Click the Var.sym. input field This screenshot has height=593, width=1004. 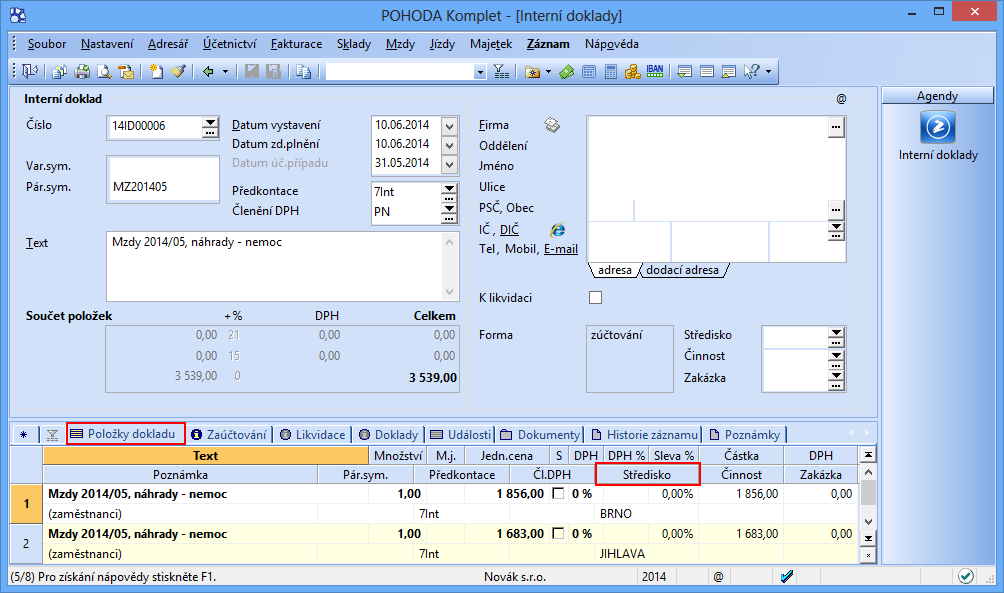click(x=163, y=167)
